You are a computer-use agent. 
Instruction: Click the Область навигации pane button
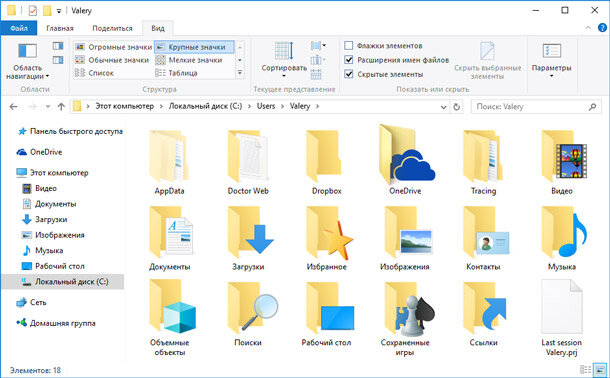(28, 61)
